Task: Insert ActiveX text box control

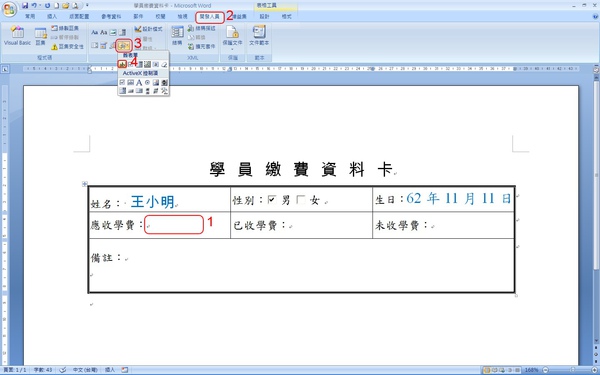Action: pos(130,82)
